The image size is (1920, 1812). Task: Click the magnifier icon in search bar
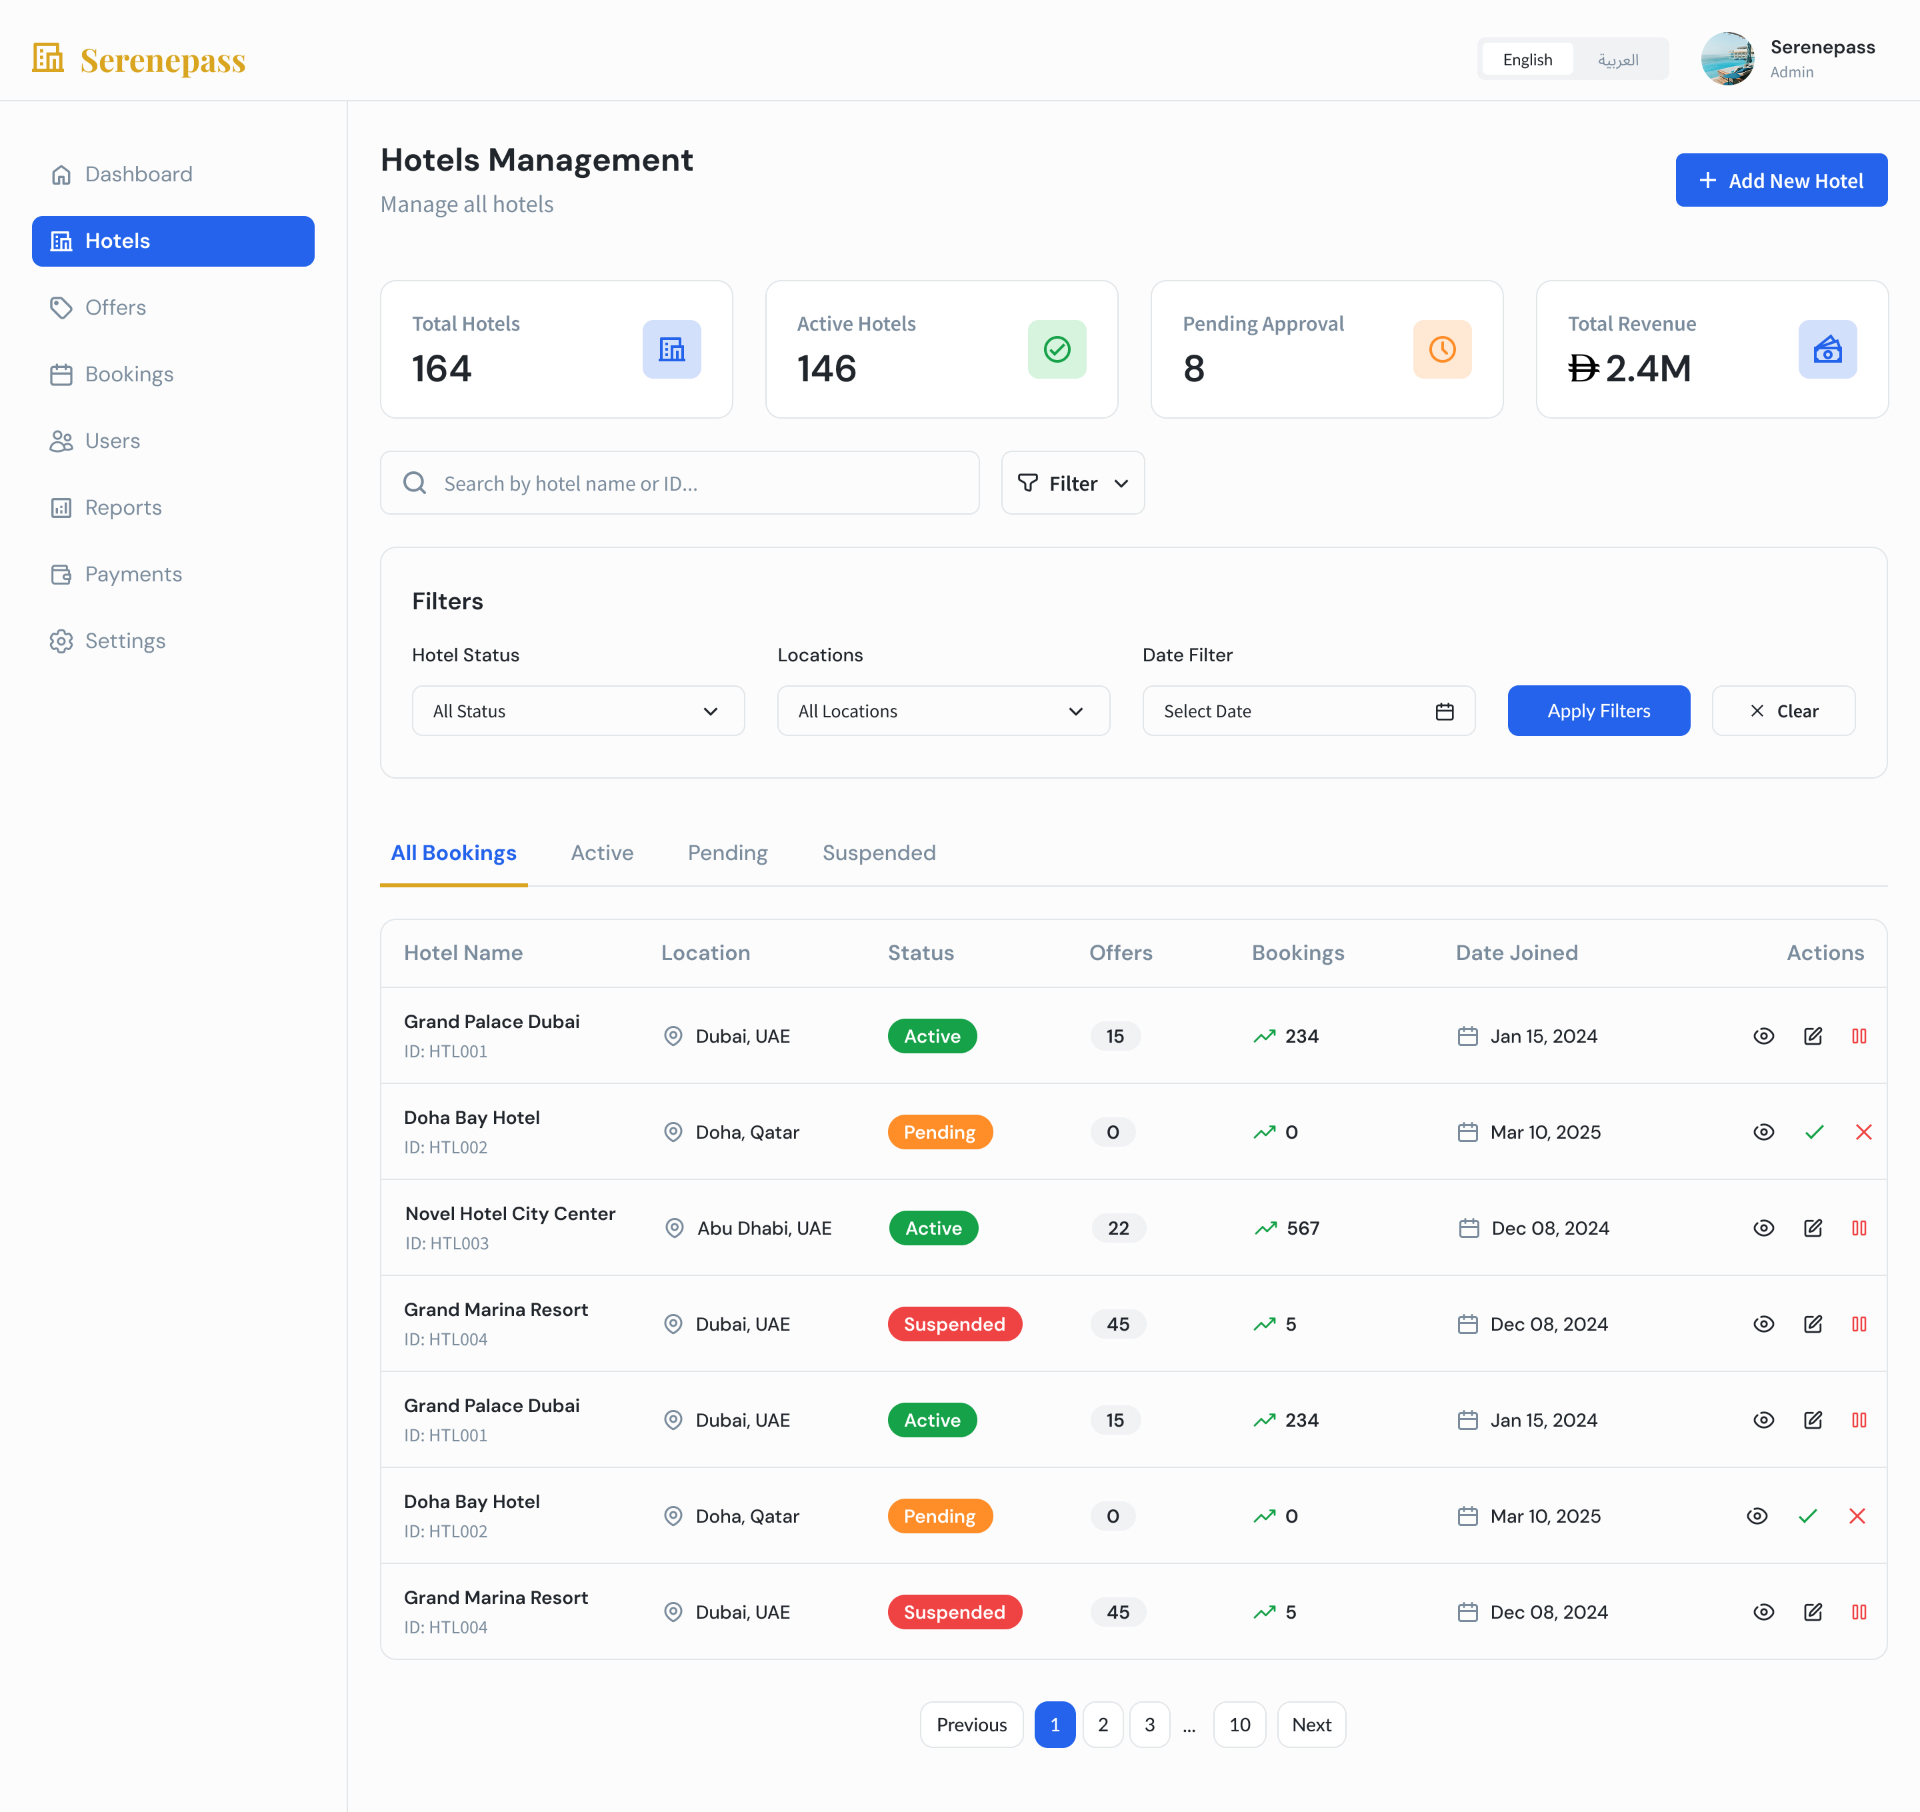(415, 483)
